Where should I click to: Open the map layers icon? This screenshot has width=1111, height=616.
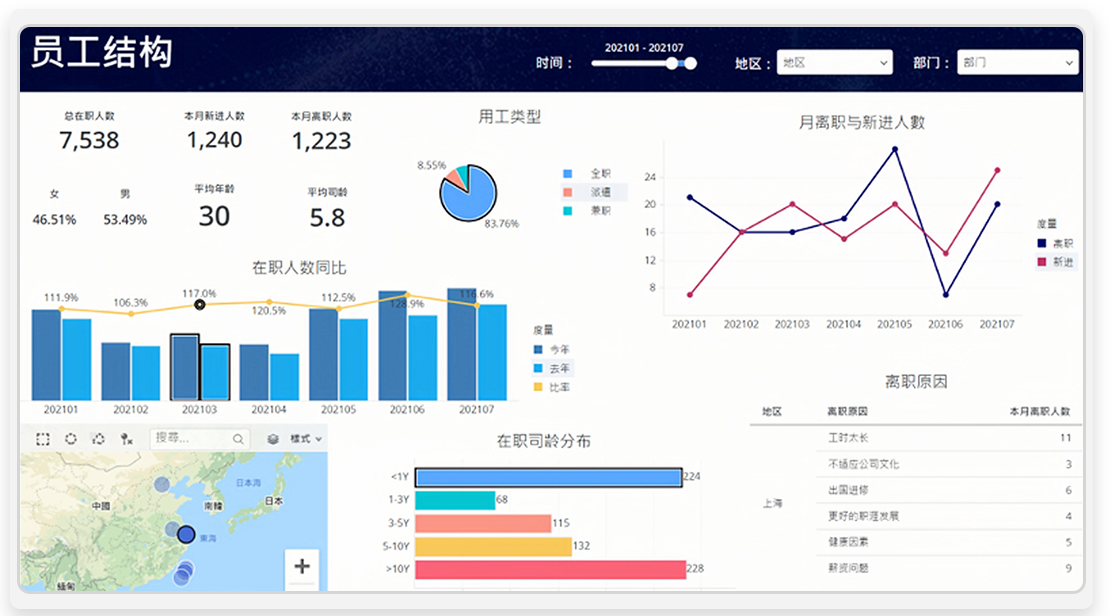coord(273,439)
